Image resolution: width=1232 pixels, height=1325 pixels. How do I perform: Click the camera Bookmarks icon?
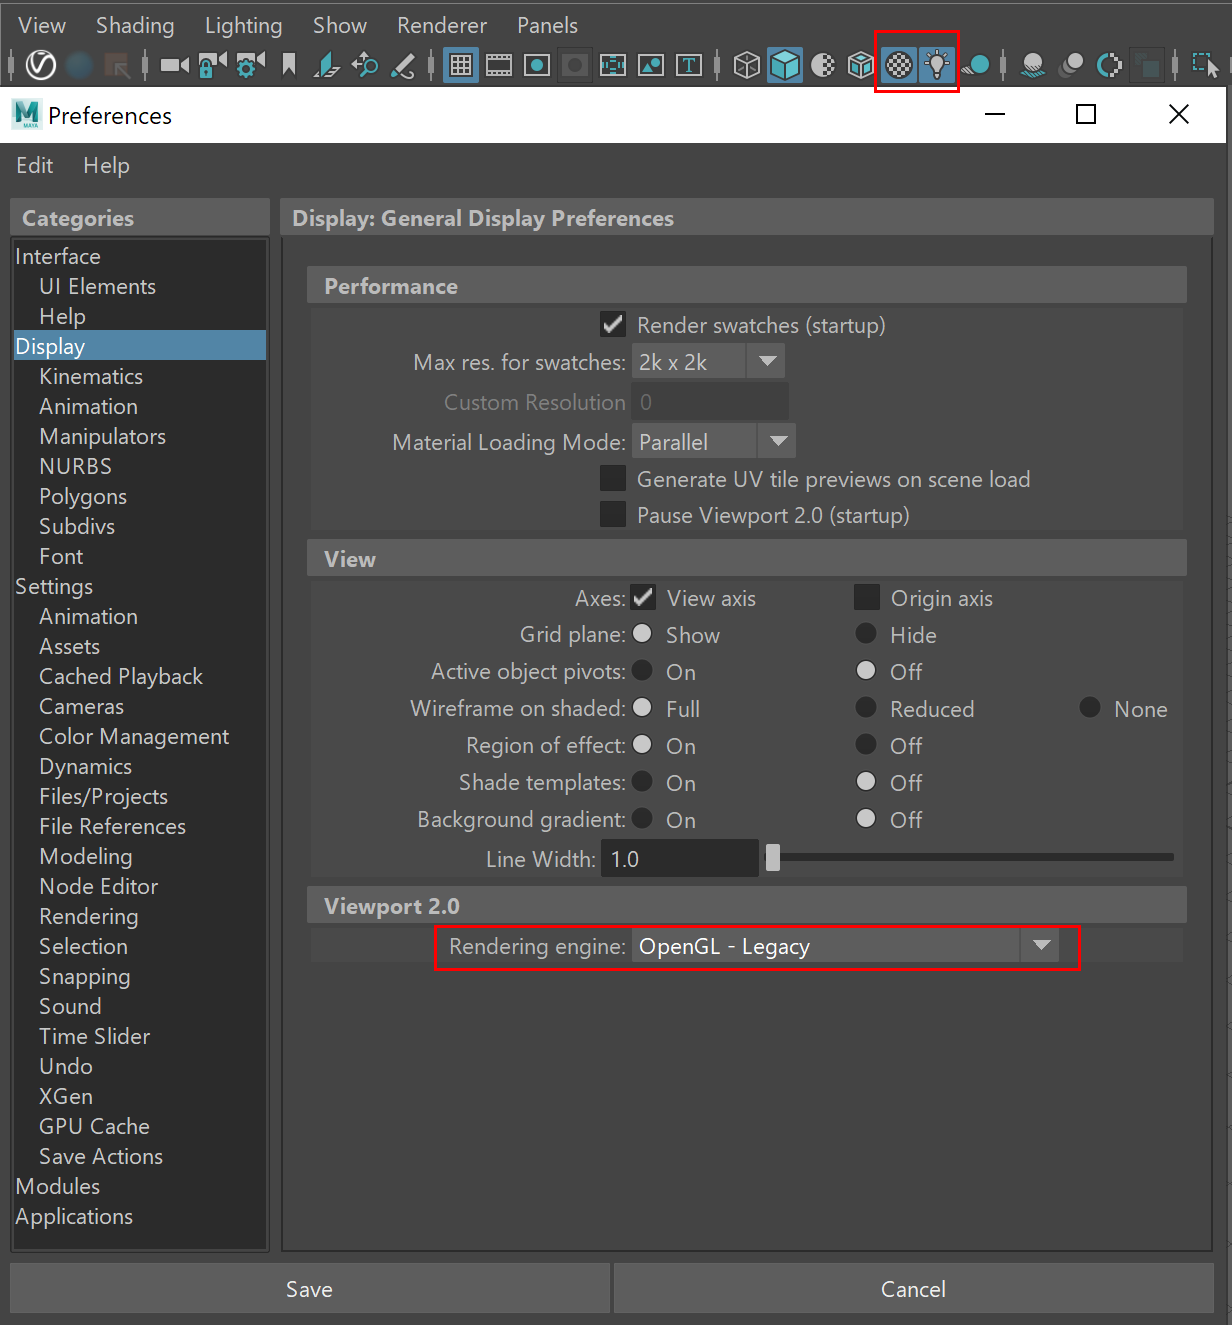tap(289, 65)
